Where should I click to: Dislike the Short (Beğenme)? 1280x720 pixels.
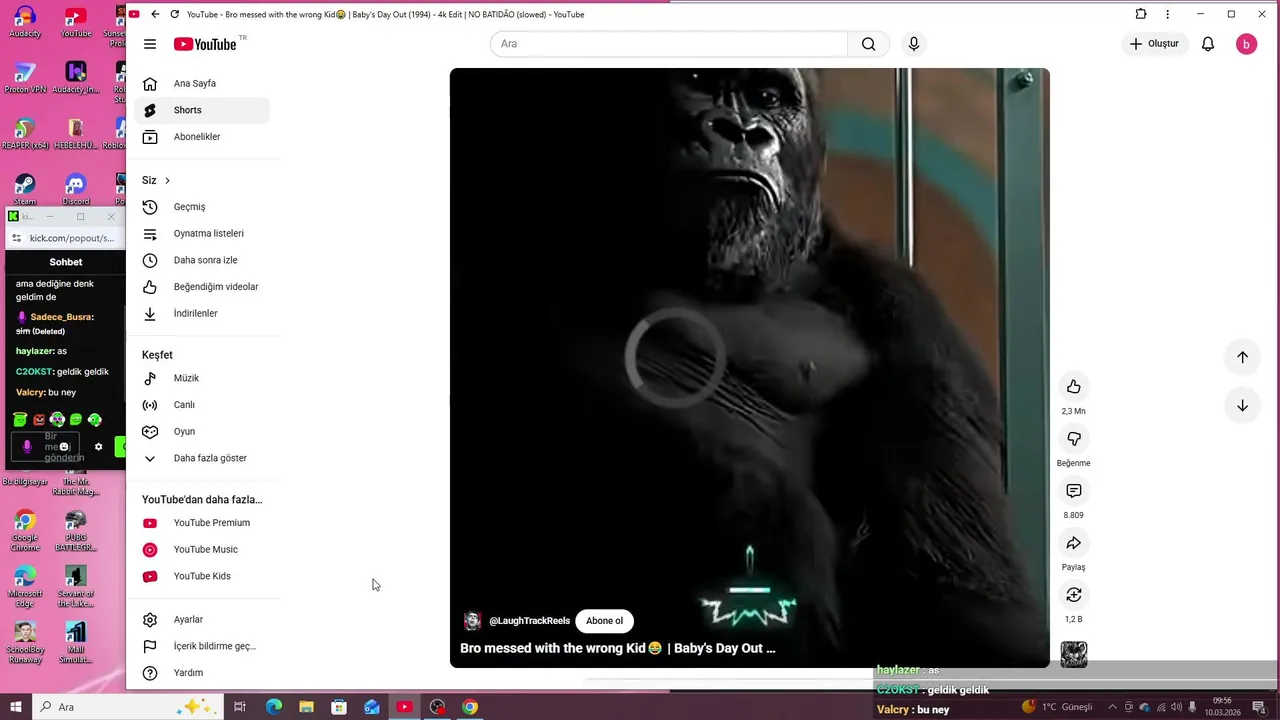click(x=1074, y=439)
